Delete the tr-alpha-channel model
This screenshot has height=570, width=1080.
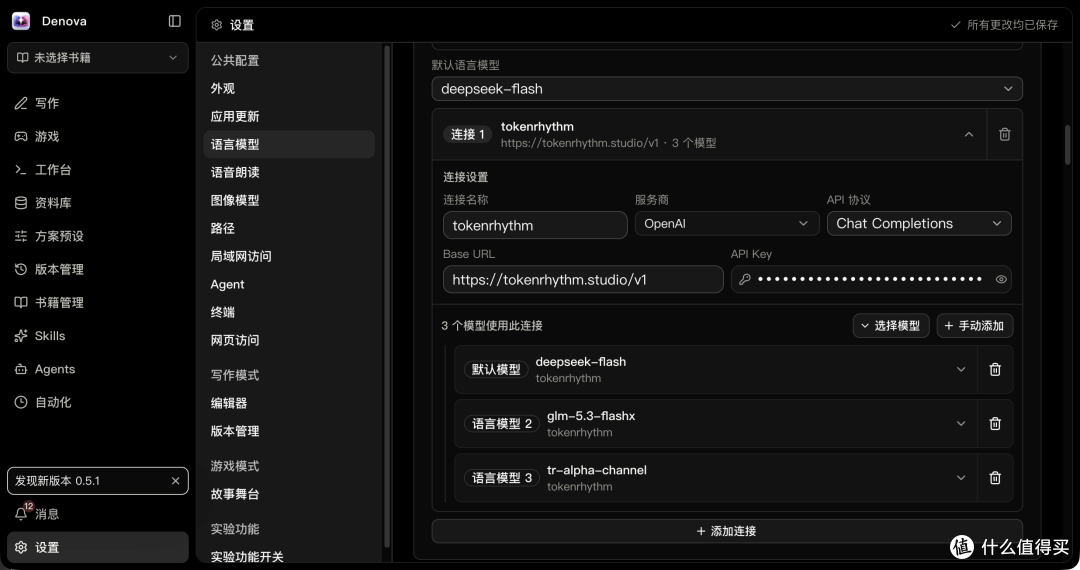[995, 478]
